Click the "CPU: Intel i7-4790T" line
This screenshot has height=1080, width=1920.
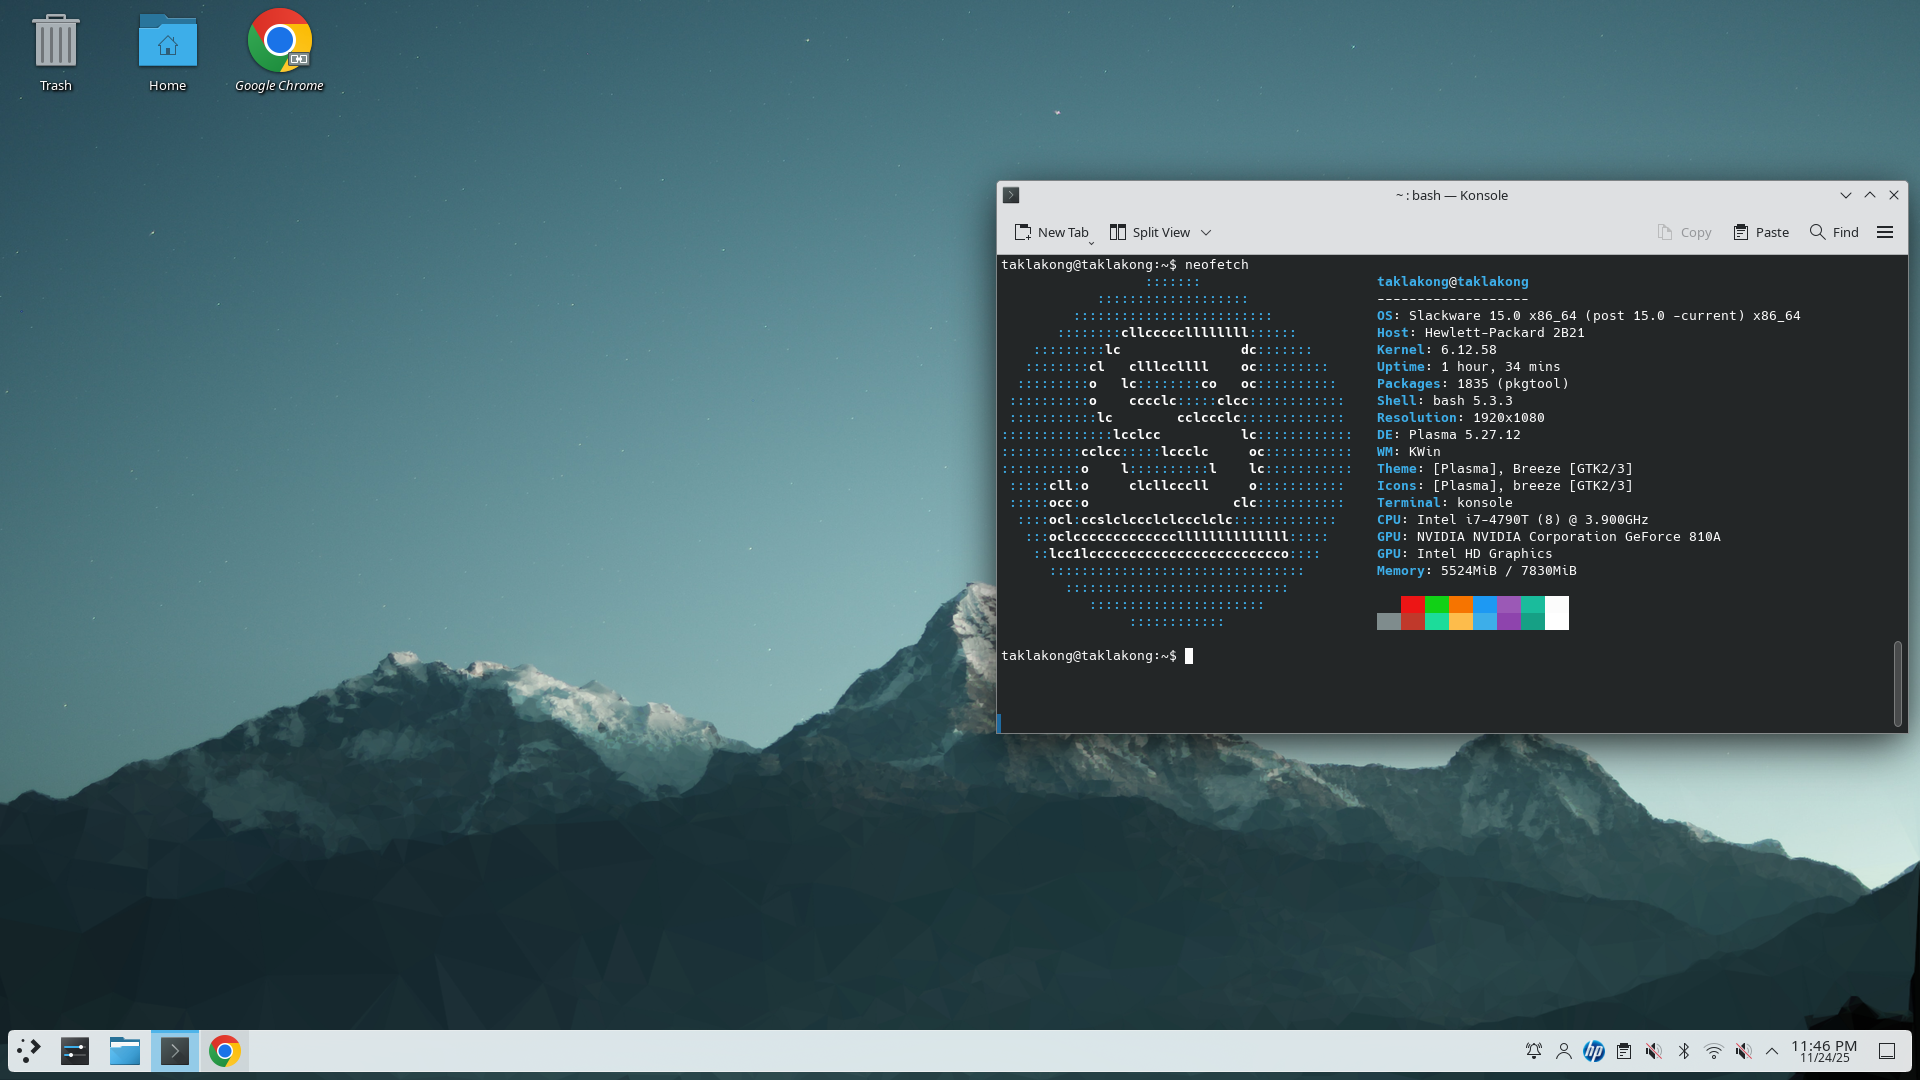(x=1513, y=520)
